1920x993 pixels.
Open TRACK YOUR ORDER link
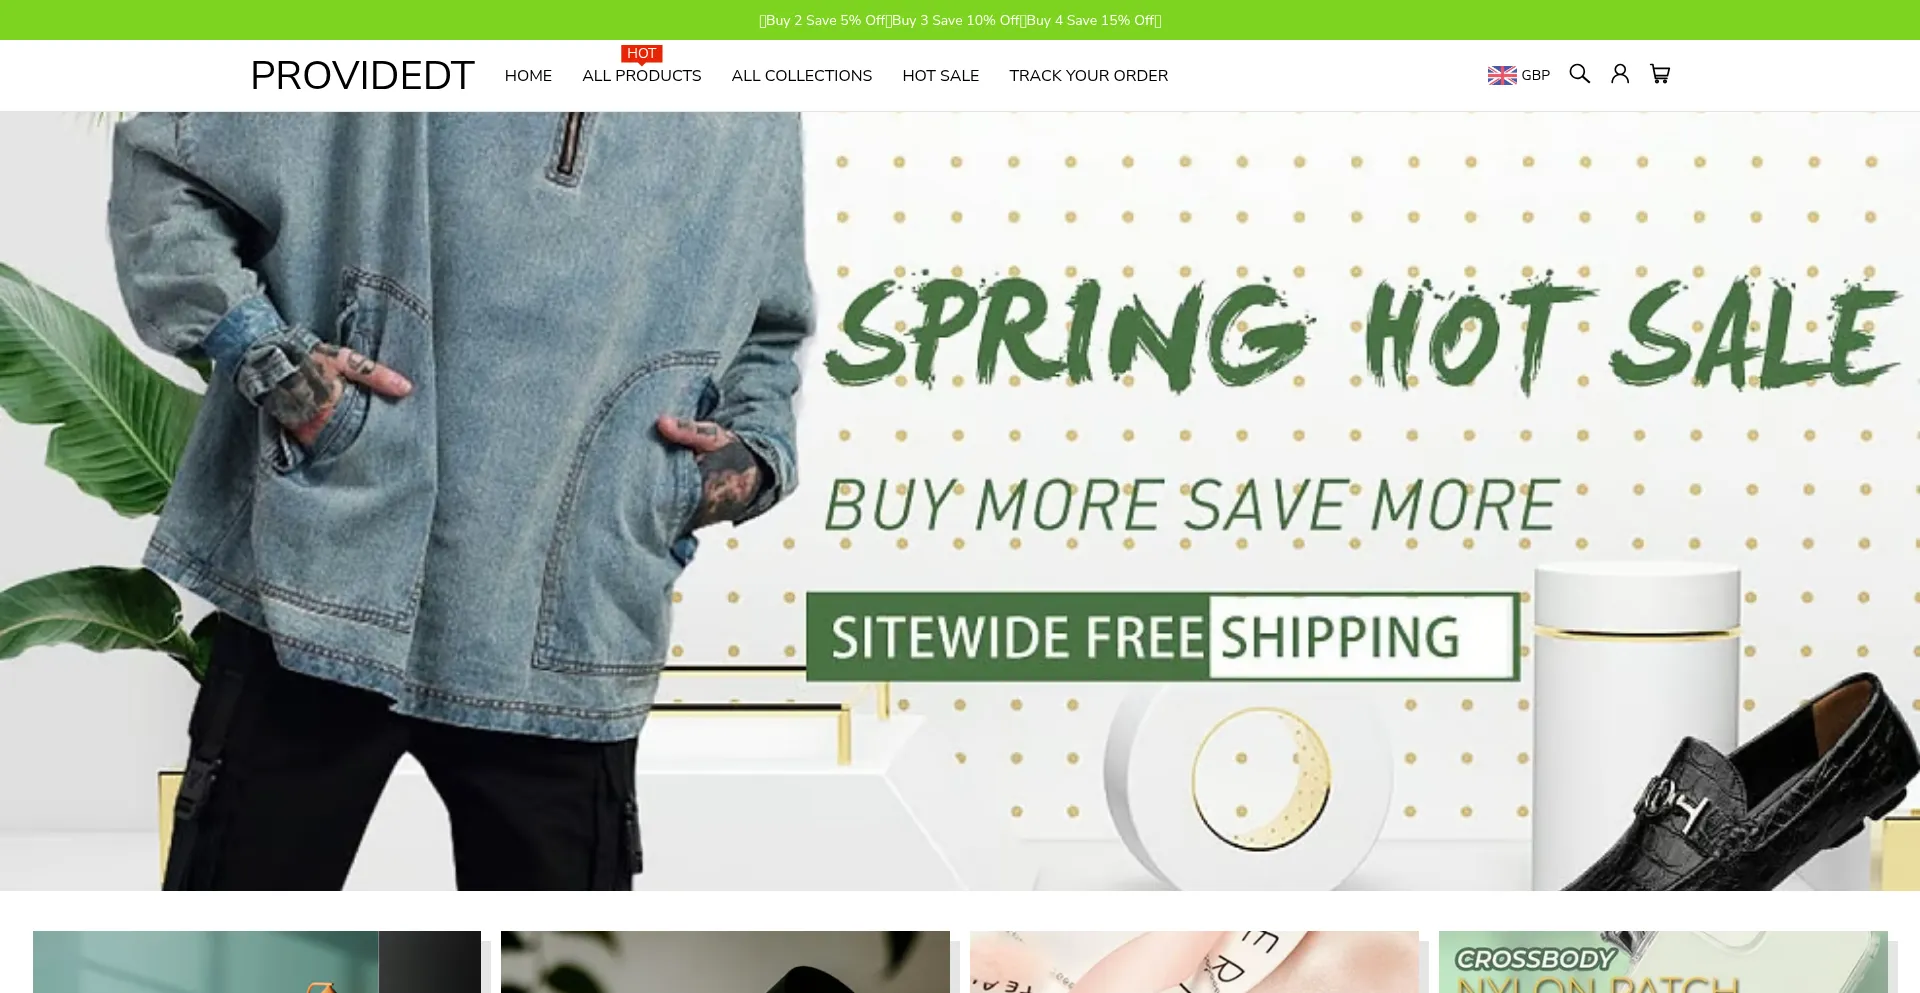tap(1089, 76)
